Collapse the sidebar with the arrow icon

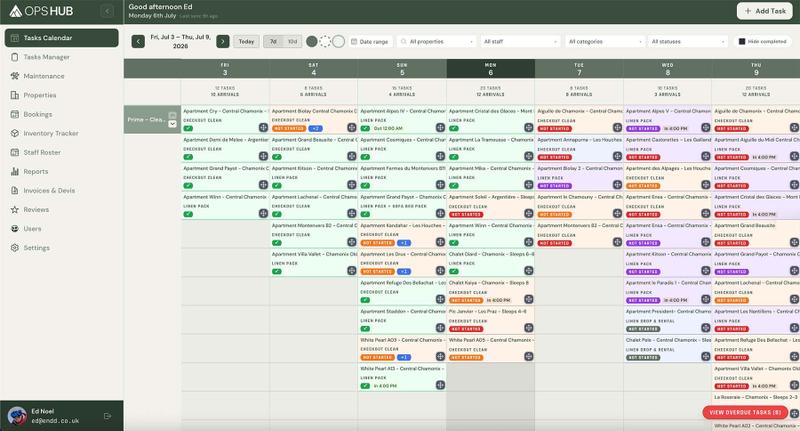[107, 11]
